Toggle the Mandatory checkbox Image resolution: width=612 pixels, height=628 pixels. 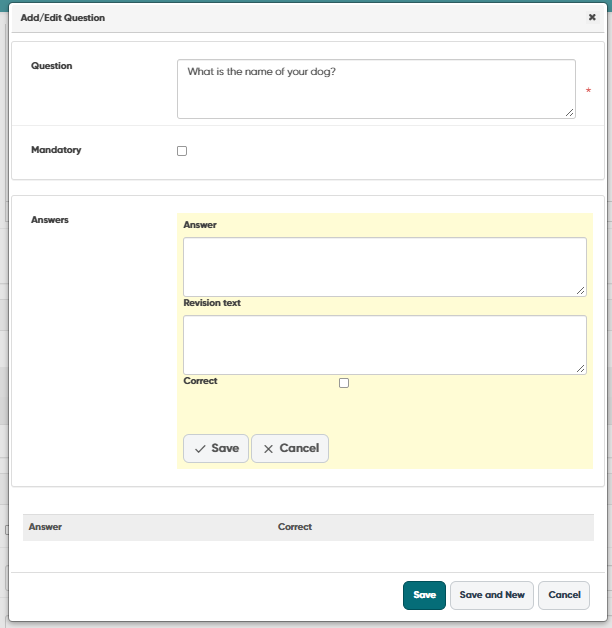(182, 151)
